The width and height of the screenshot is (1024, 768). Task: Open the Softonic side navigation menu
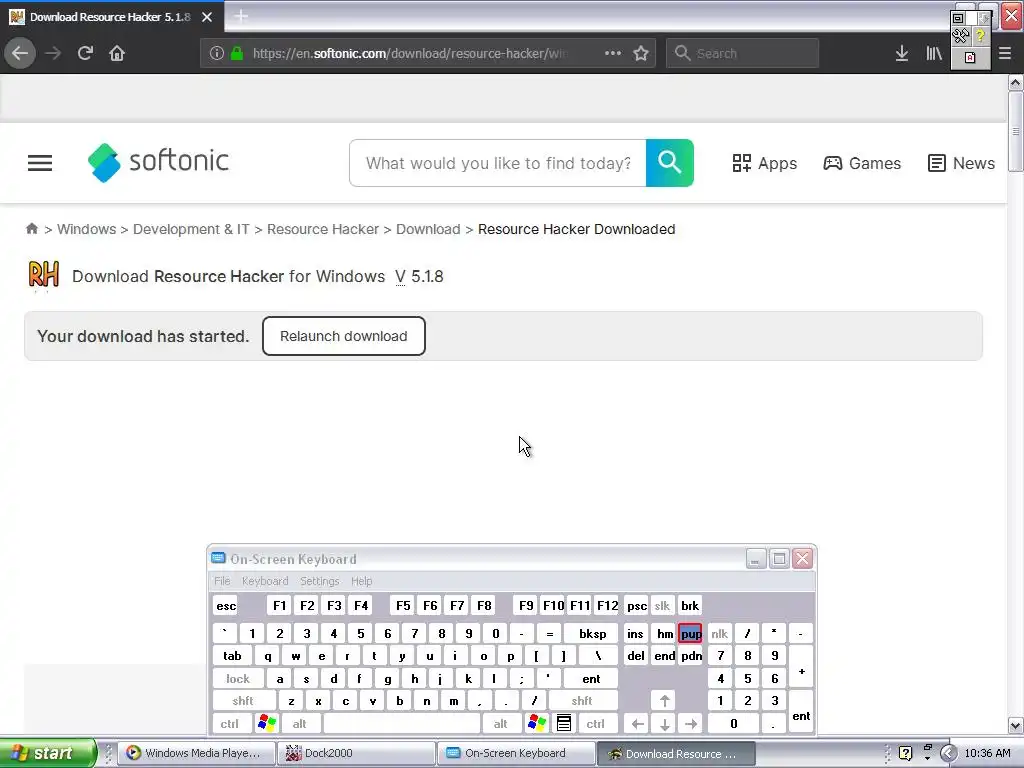40,163
